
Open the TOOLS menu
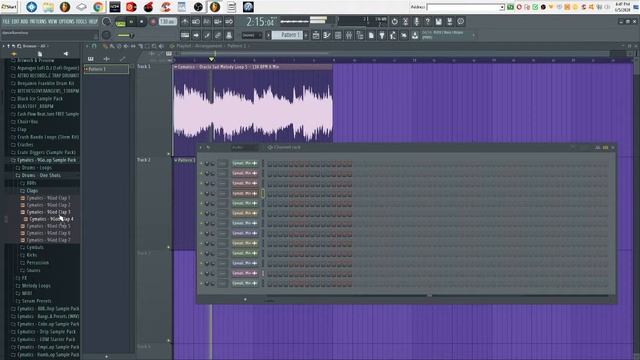pos(81,21)
